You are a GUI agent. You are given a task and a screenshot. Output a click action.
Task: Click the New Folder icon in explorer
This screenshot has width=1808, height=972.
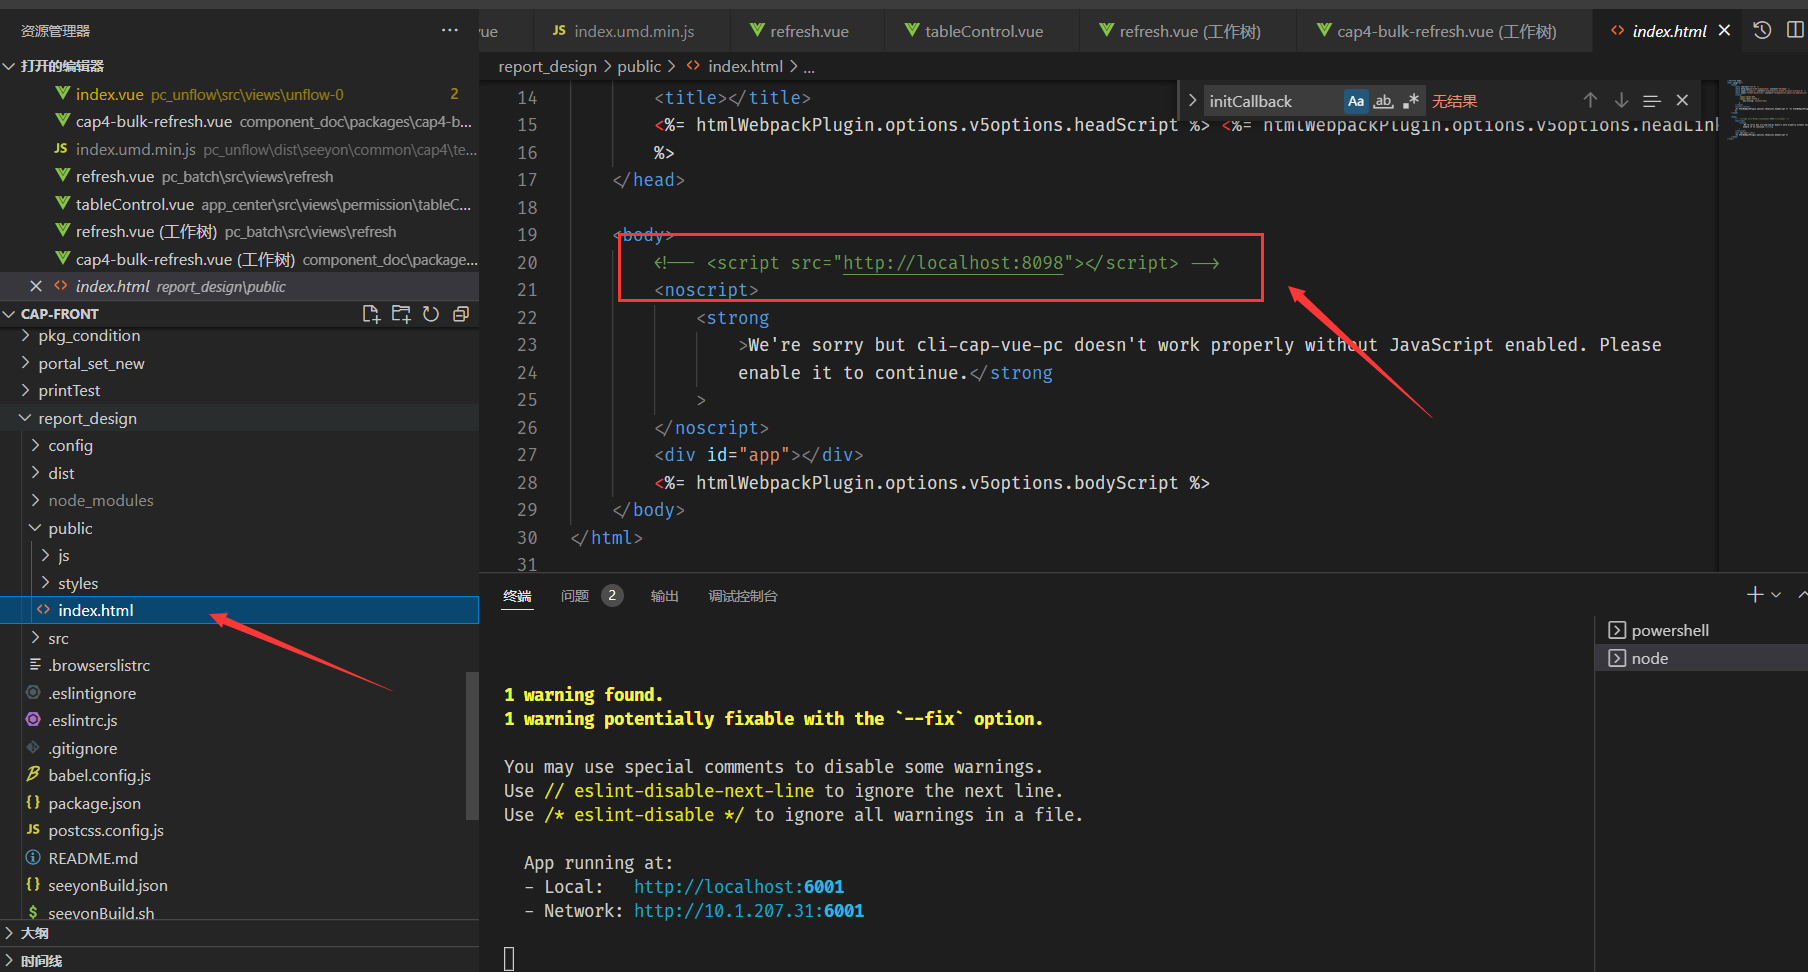click(401, 314)
